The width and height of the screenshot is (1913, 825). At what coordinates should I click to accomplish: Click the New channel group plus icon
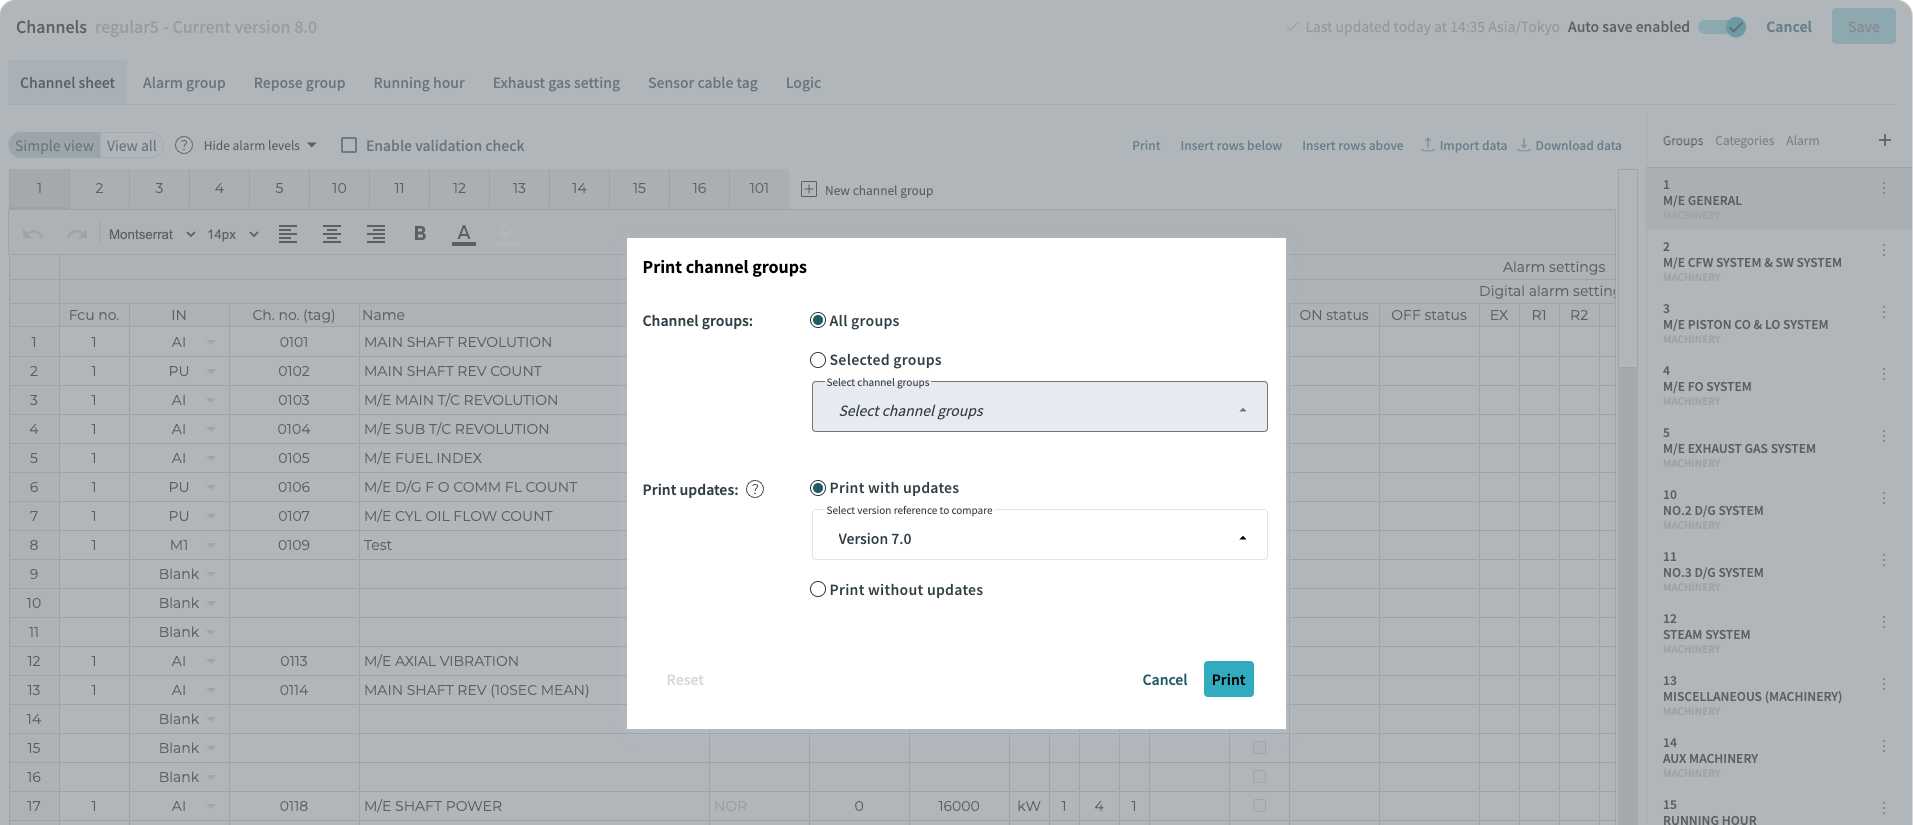pyautogui.click(x=809, y=189)
